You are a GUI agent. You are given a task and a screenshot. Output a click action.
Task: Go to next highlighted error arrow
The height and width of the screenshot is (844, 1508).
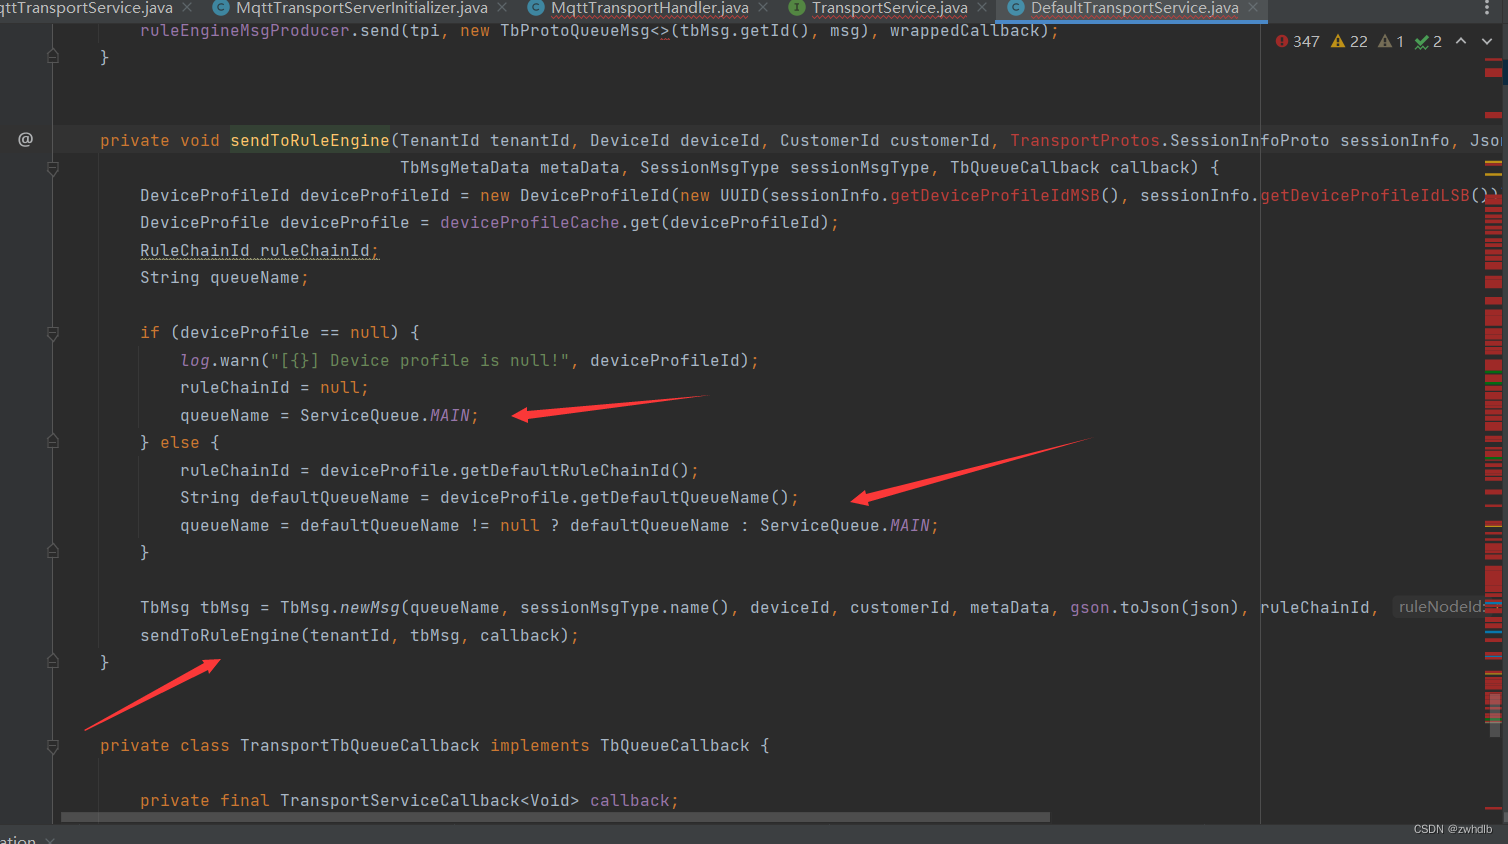click(1487, 41)
